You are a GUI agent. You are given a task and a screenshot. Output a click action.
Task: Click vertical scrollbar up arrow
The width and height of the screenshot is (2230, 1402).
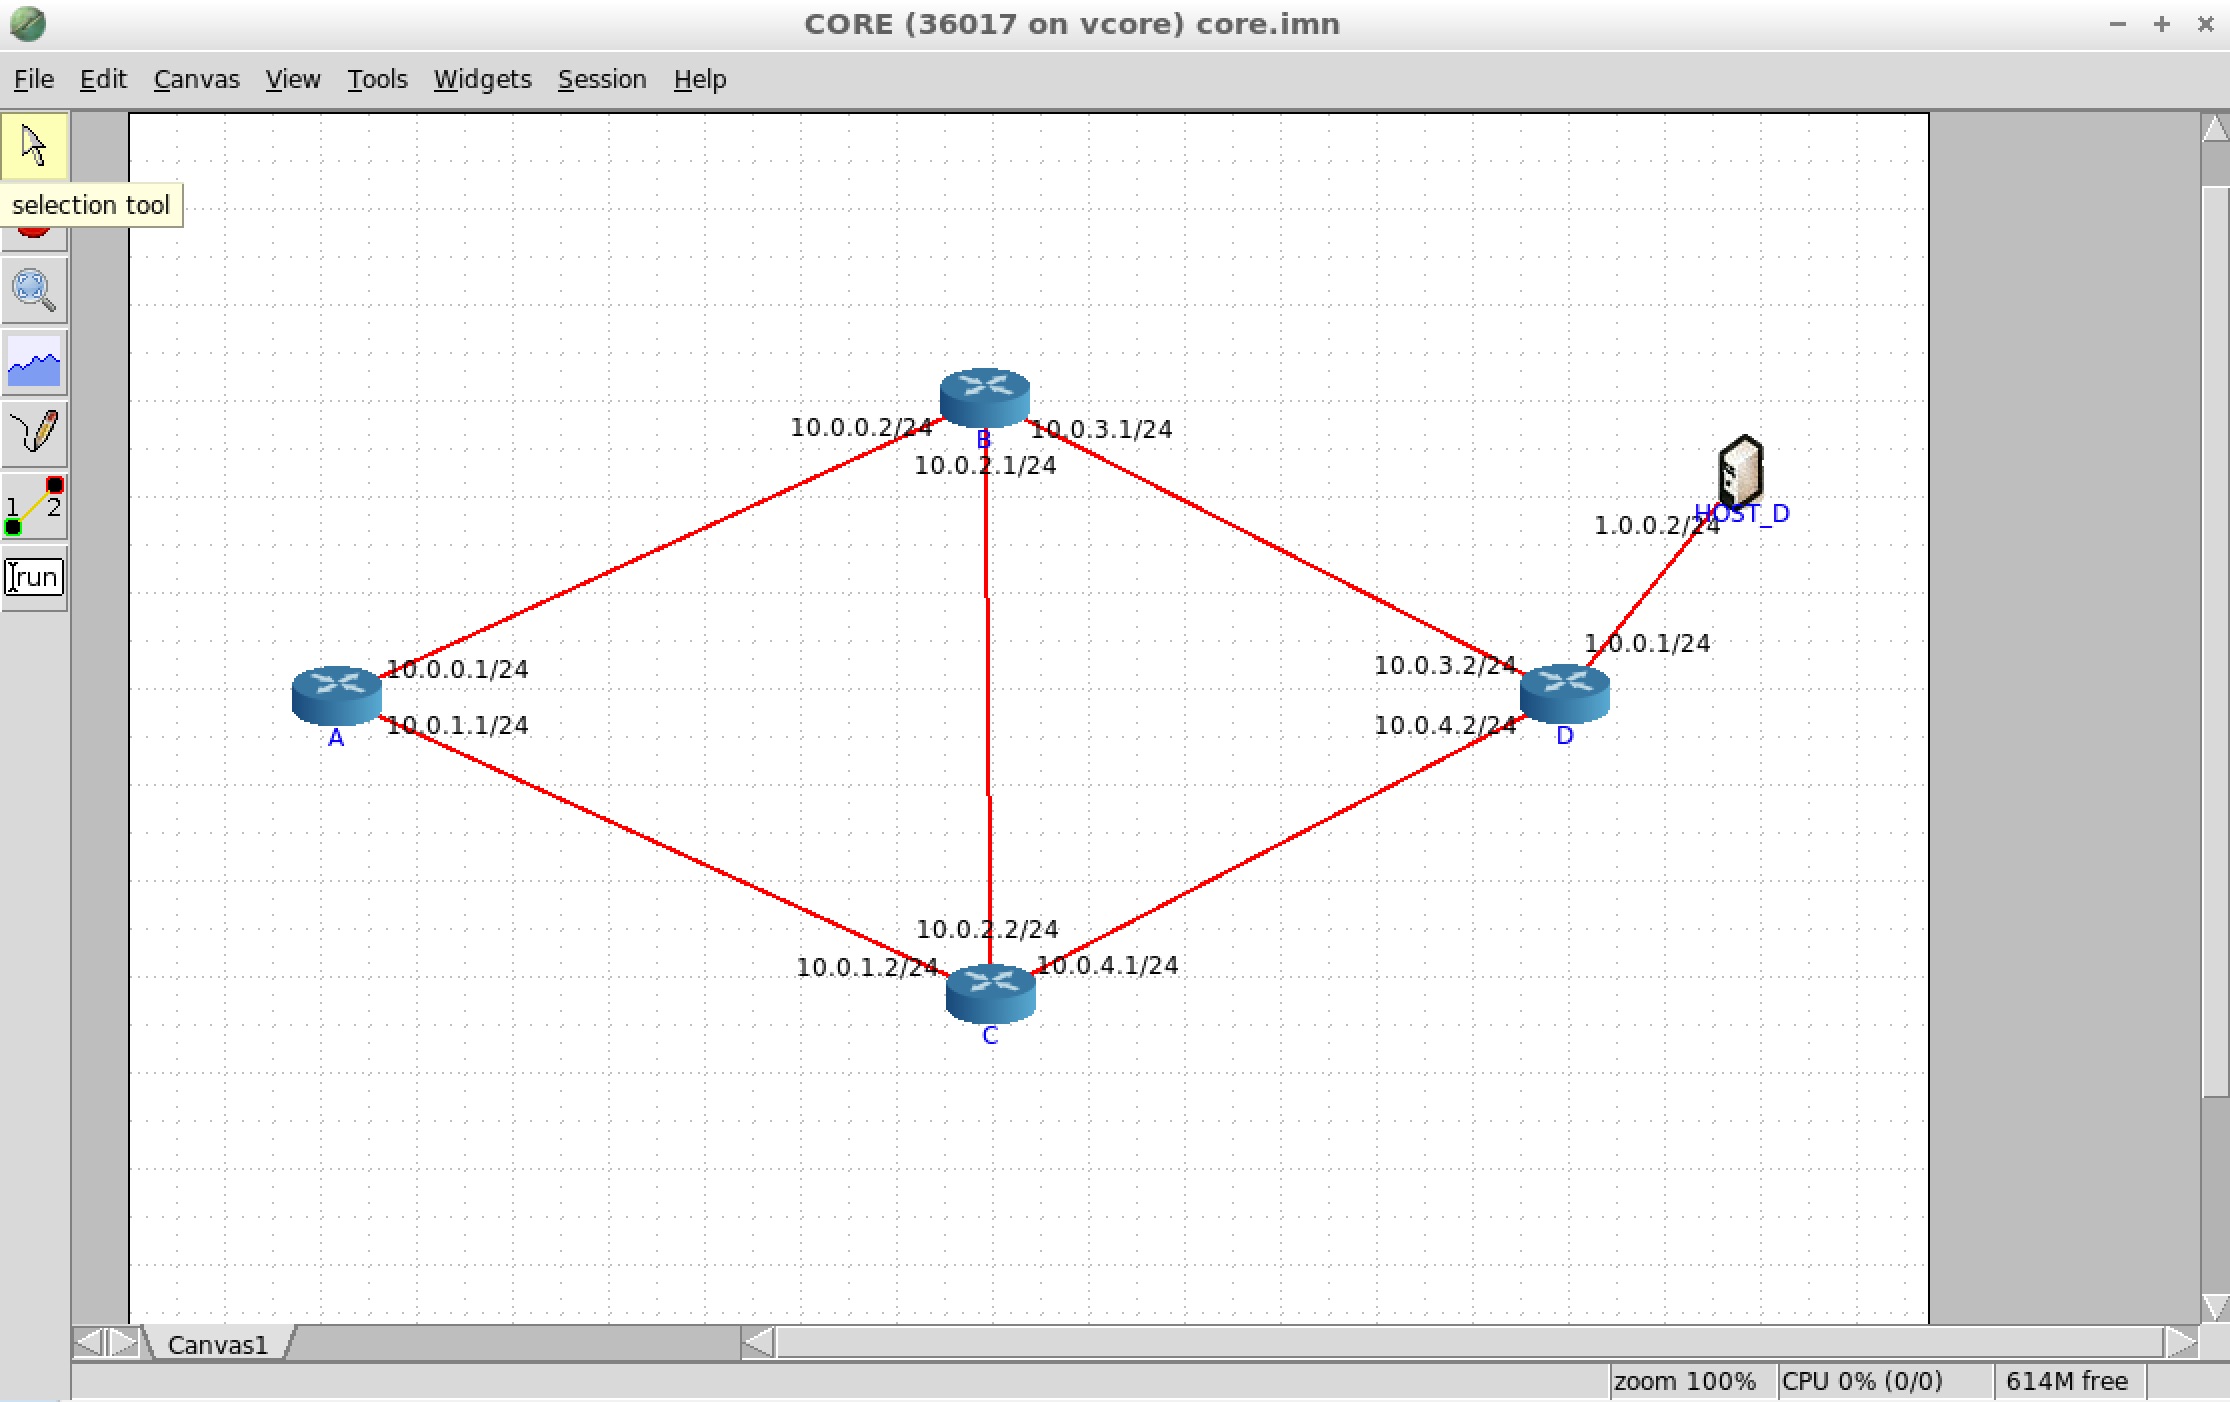2215,128
